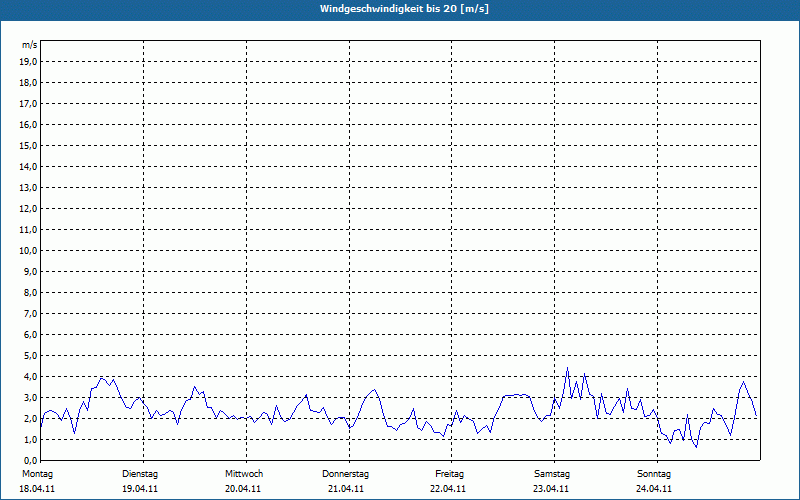
Task: Click the '18,0' y-axis label
Action: click(29, 83)
